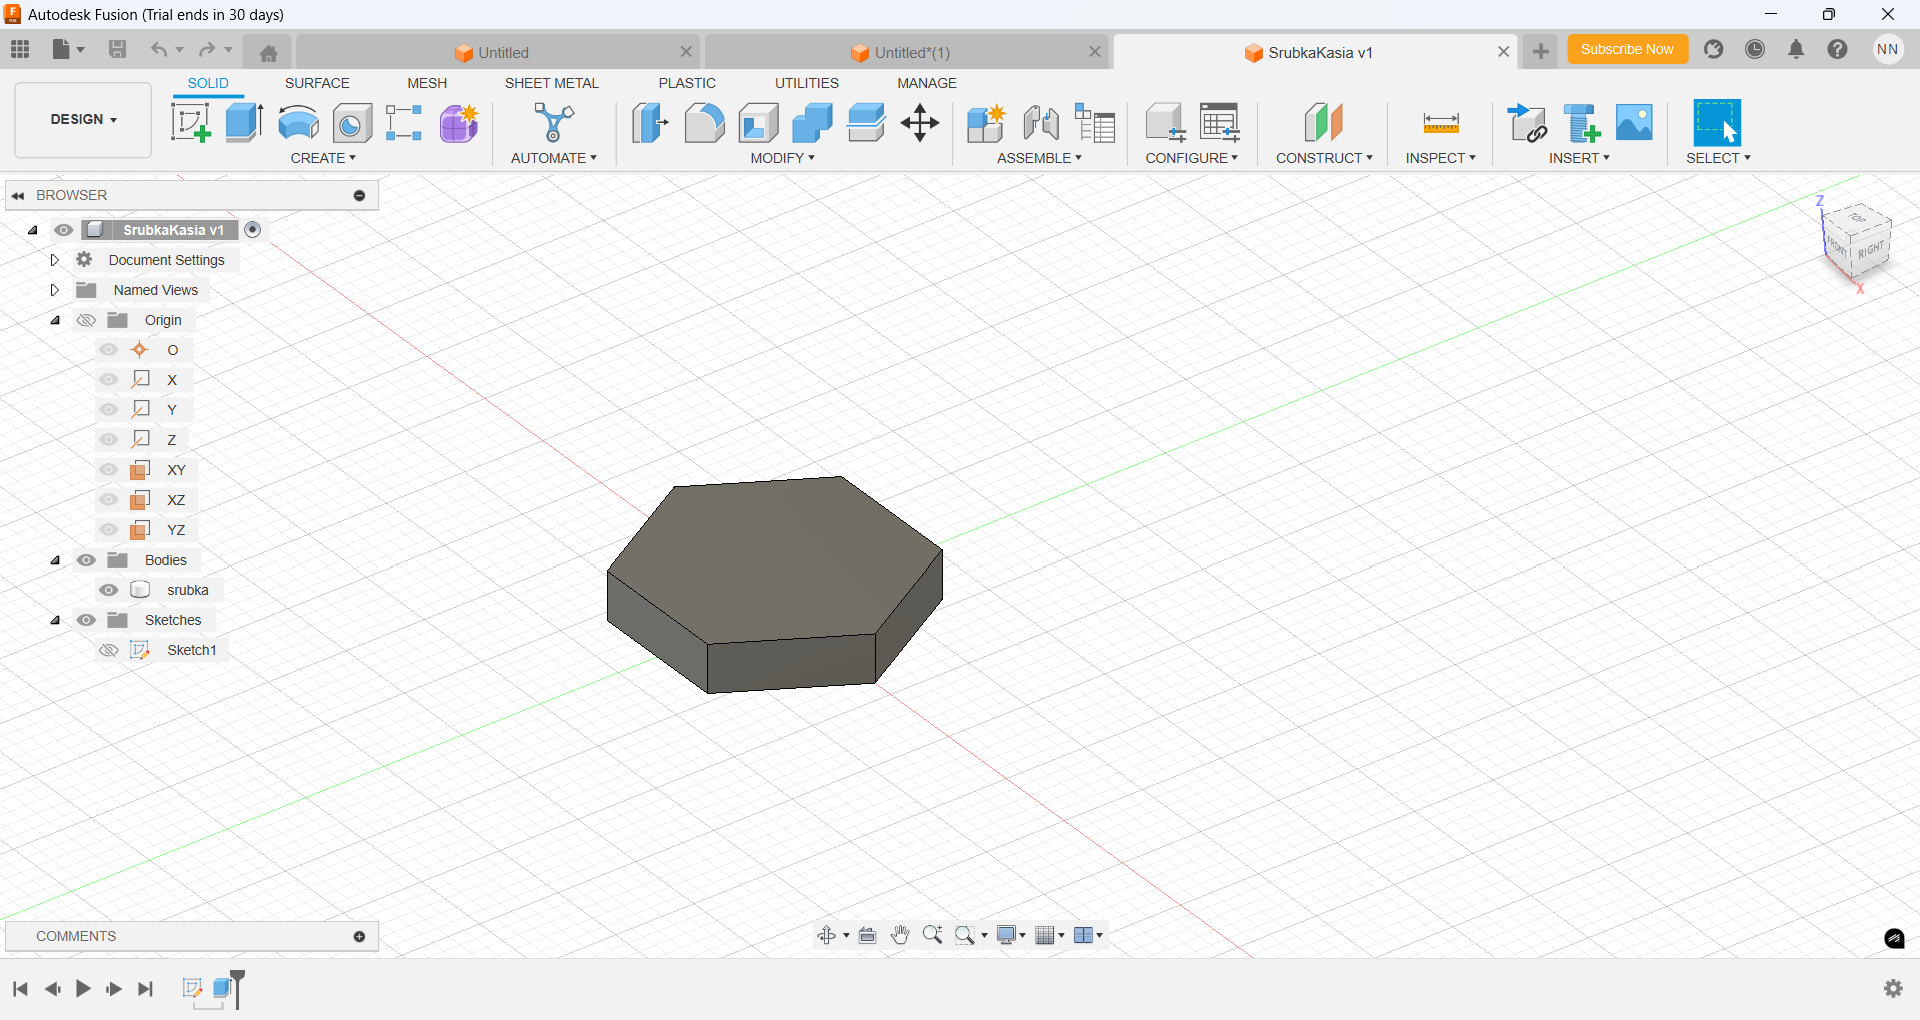Show the XY plane
Viewport: 1920px width, 1020px height.
point(109,470)
